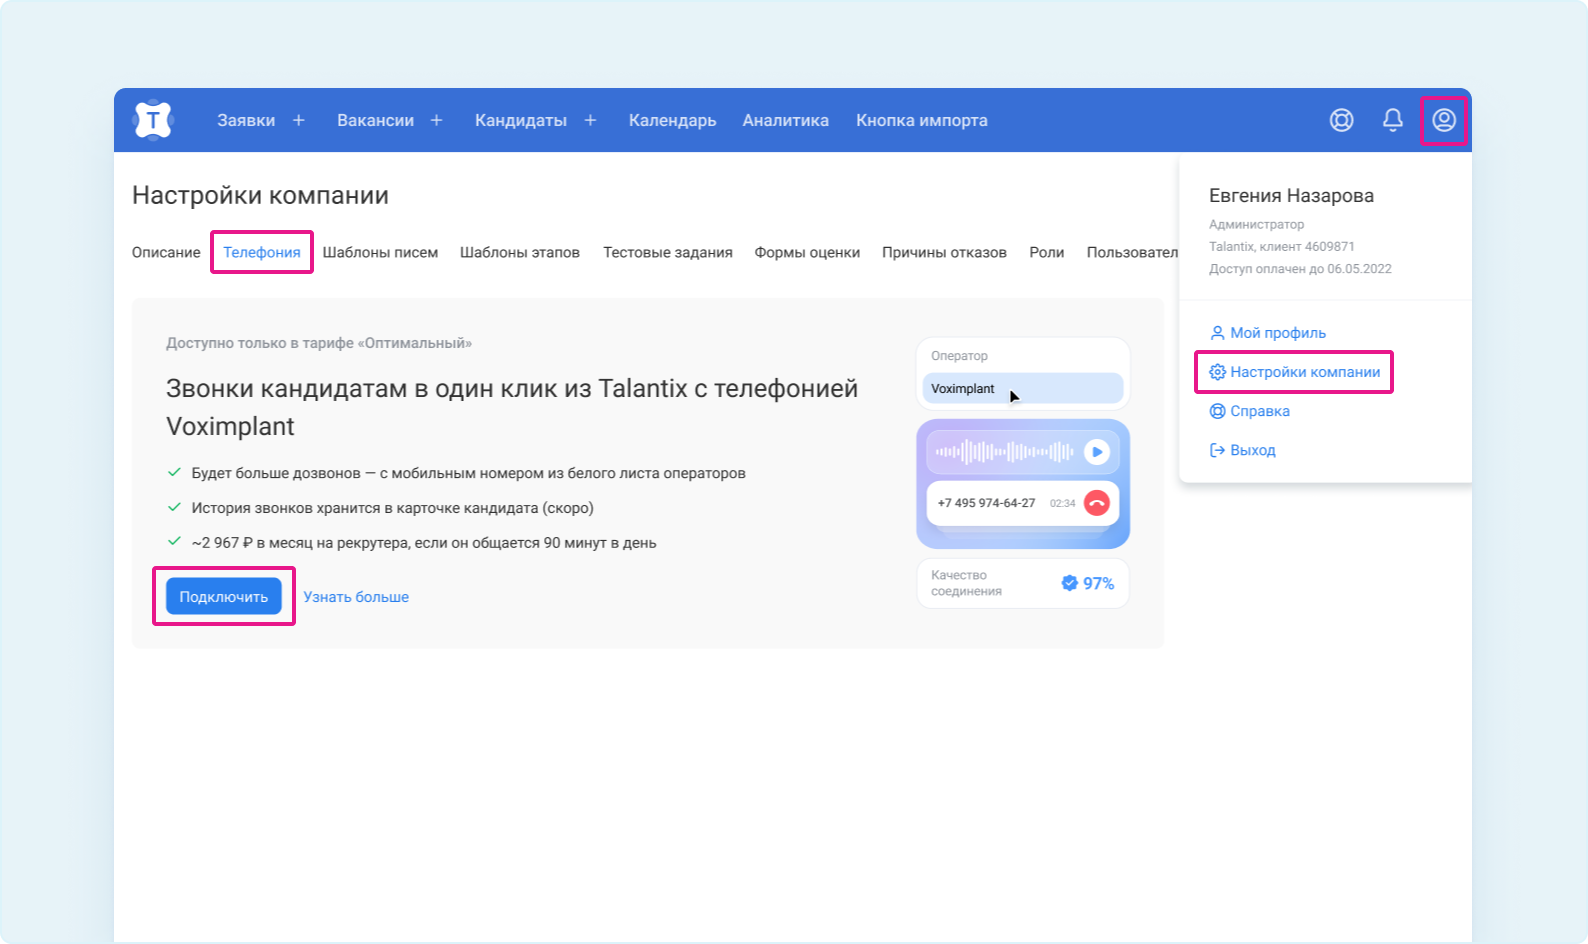The image size is (1588, 944).
Task: Click the text Talantix, клиент 4609871
Action: pyautogui.click(x=1282, y=247)
